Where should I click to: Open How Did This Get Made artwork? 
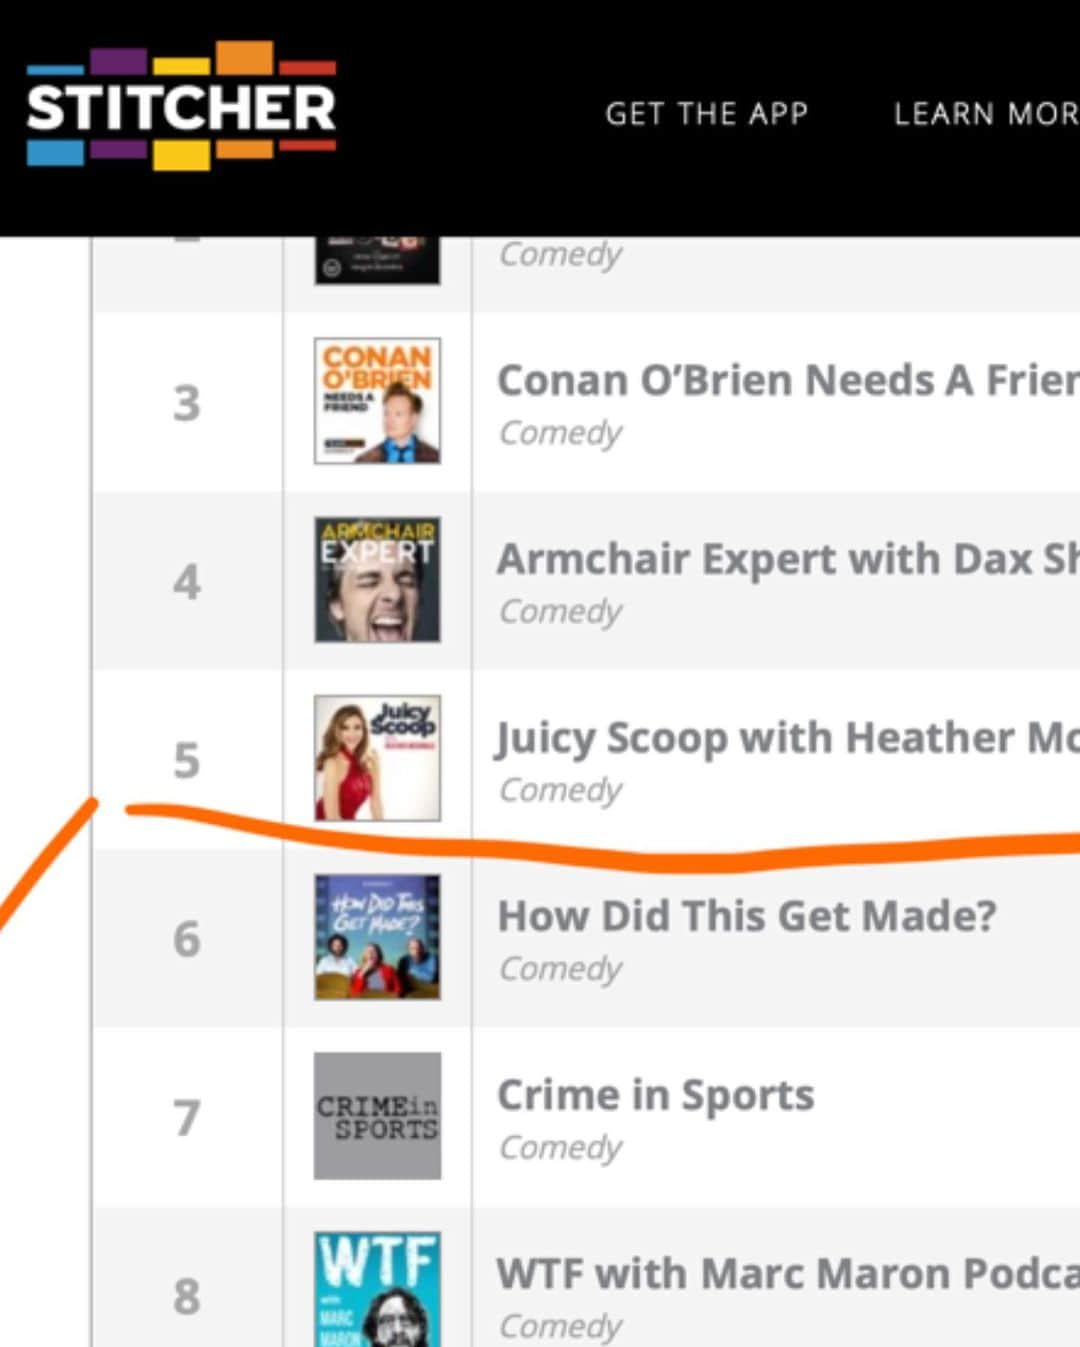[377, 937]
